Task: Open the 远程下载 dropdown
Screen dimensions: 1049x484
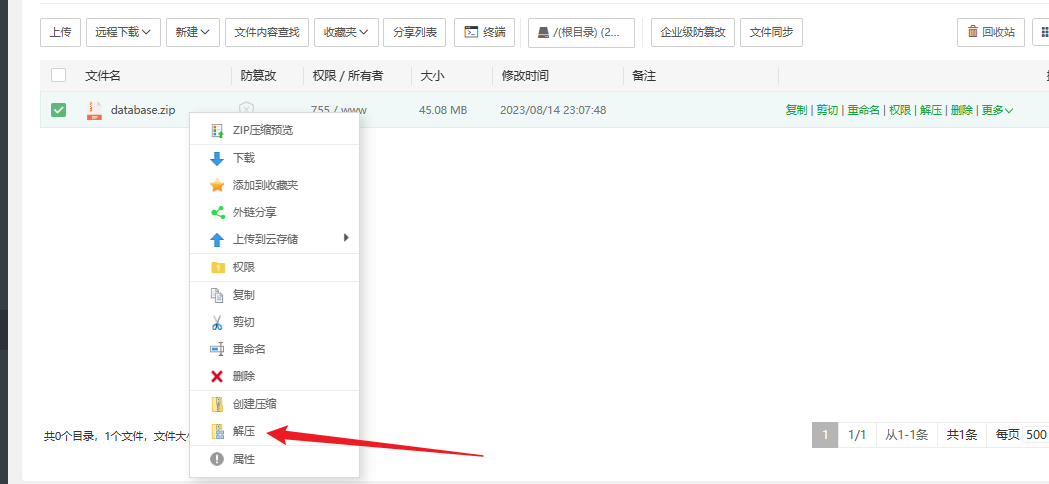Action: [x=124, y=32]
